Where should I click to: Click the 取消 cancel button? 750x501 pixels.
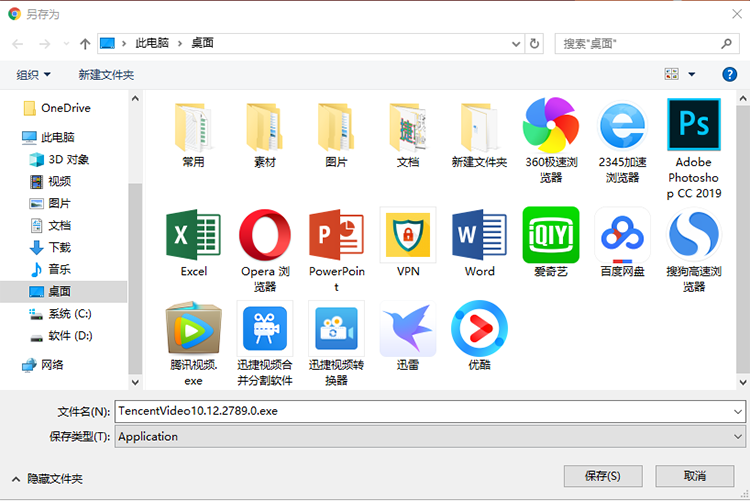(x=695, y=476)
